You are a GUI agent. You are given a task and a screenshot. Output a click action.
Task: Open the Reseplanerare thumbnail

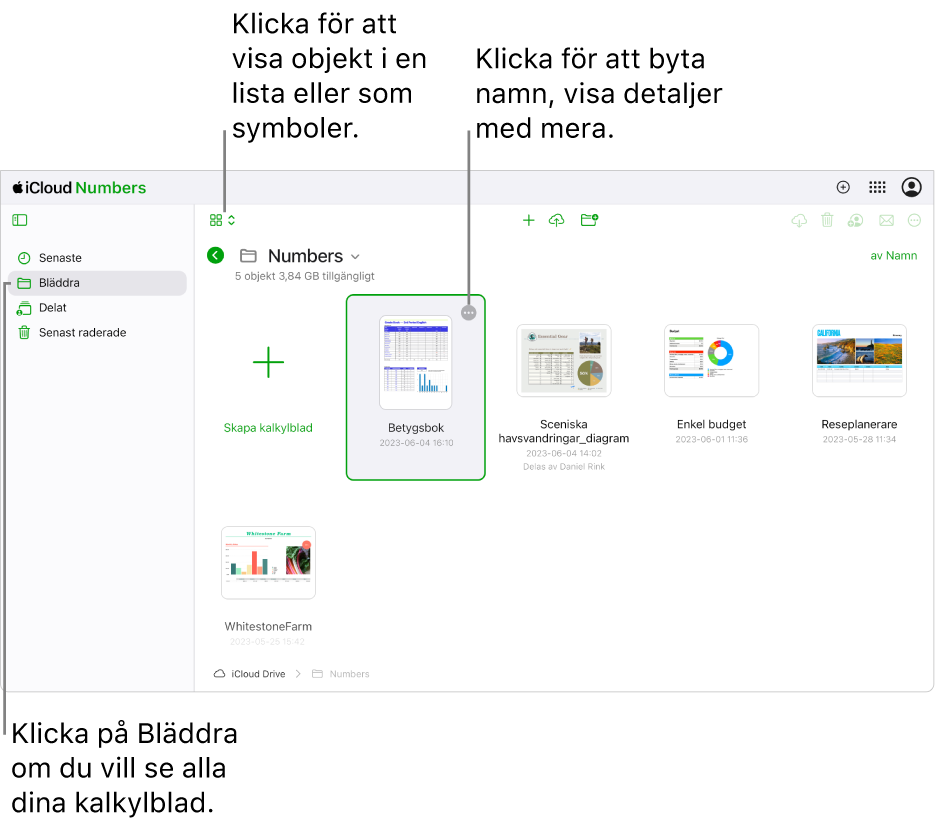859,360
